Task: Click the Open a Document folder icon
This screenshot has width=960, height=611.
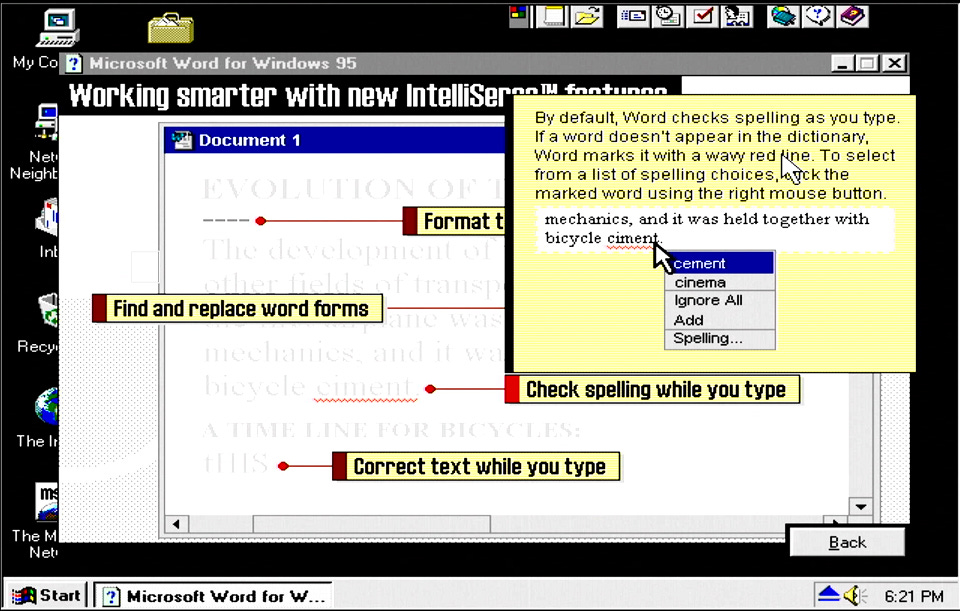Action: [x=587, y=17]
